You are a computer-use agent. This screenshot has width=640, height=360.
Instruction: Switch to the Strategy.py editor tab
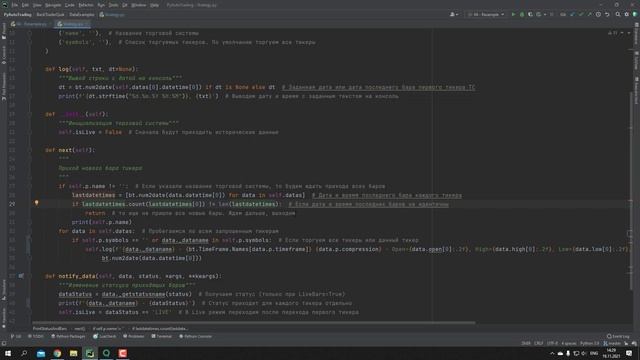[x=73, y=24]
